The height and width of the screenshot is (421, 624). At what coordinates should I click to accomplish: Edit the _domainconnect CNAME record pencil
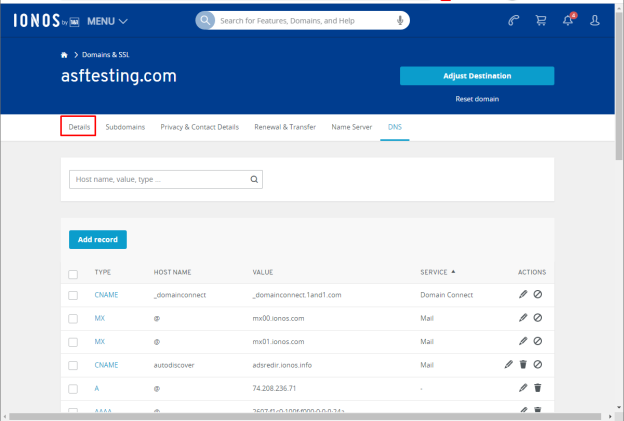[x=523, y=294]
